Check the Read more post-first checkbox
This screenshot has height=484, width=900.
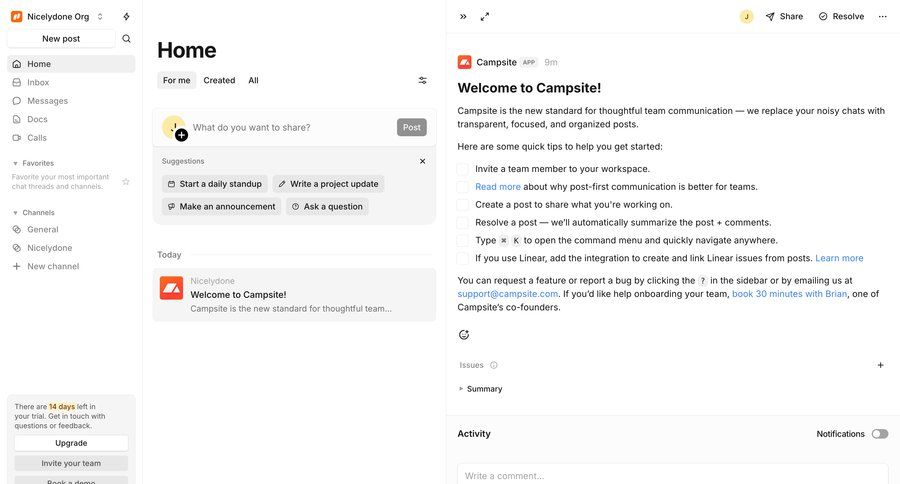[x=462, y=187]
